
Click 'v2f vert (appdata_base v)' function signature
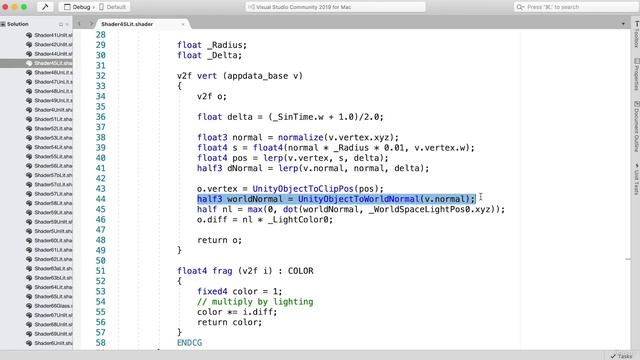240,76
